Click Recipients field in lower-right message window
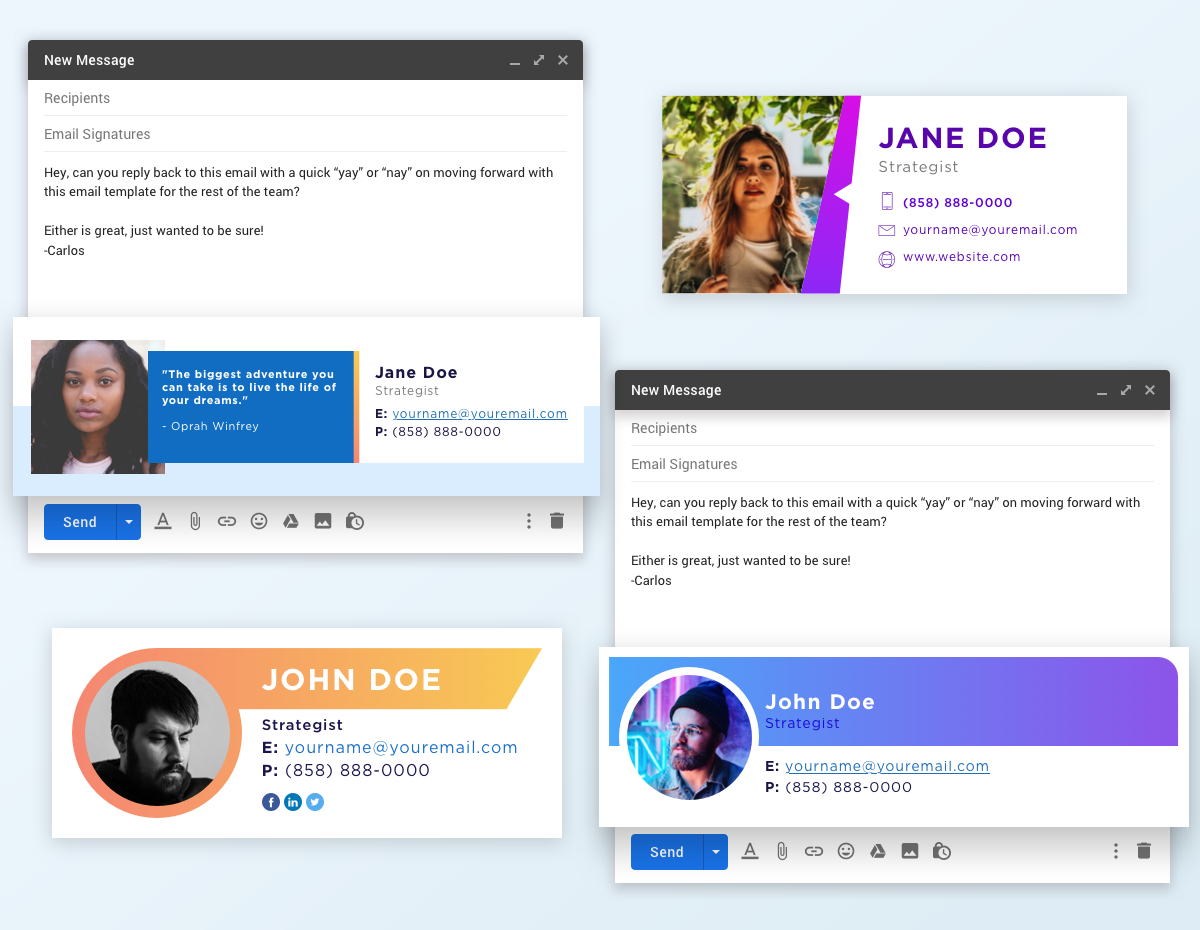Image resolution: width=1200 pixels, height=930 pixels. pyautogui.click(x=892, y=428)
